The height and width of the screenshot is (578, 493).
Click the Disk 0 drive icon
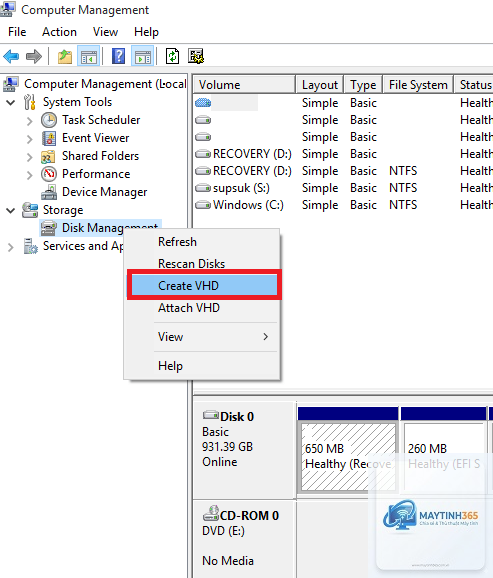[x=211, y=415]
